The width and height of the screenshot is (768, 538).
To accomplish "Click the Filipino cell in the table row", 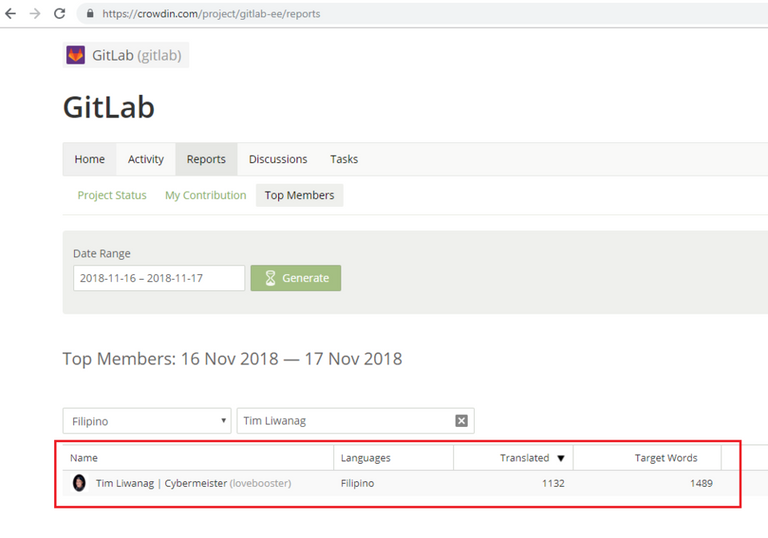I will point(357,483).
